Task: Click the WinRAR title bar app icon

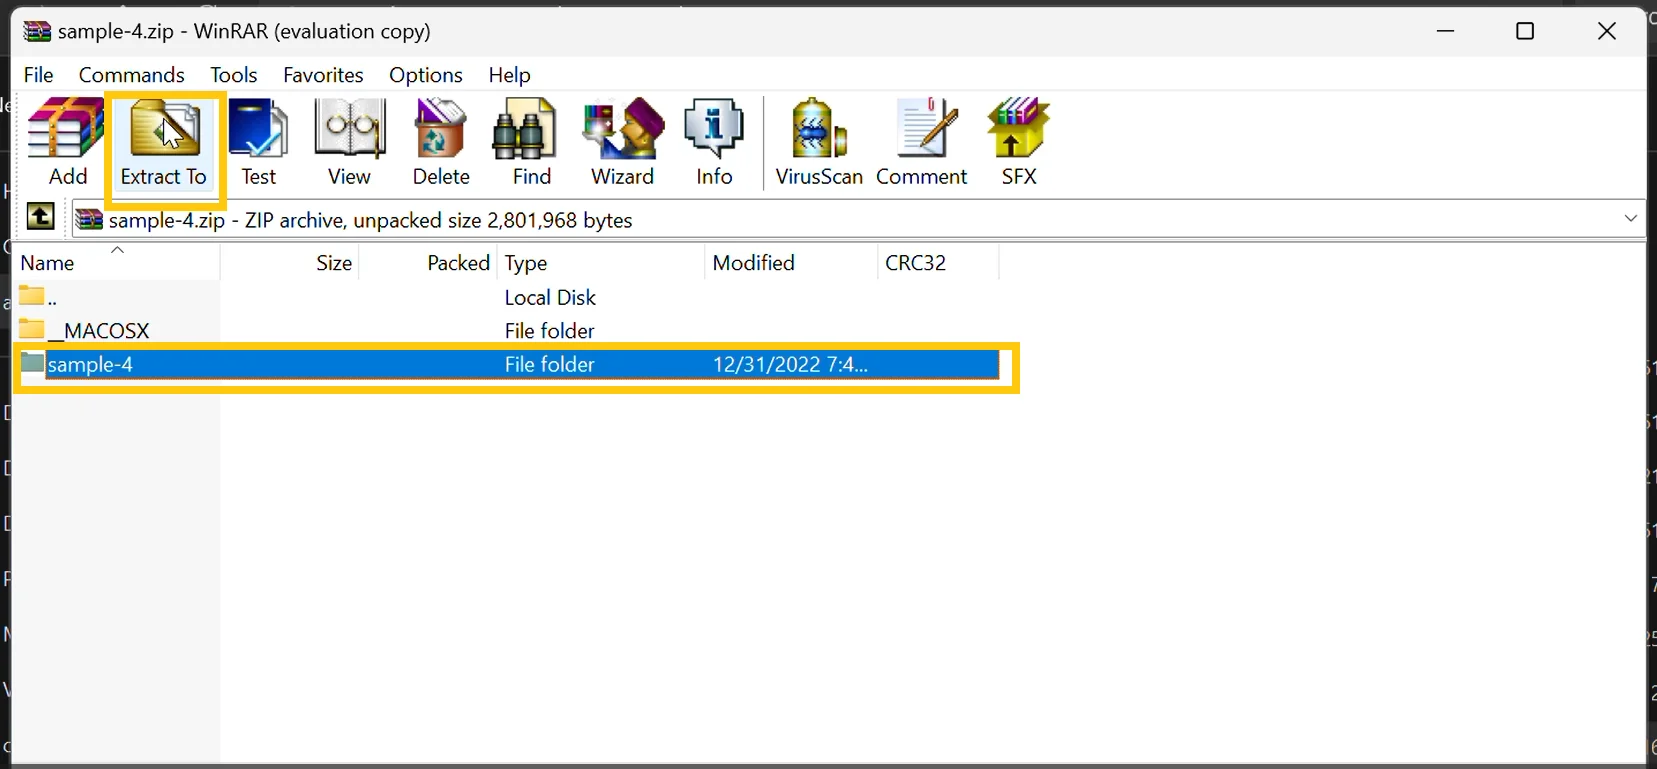Action: (38, 31)
